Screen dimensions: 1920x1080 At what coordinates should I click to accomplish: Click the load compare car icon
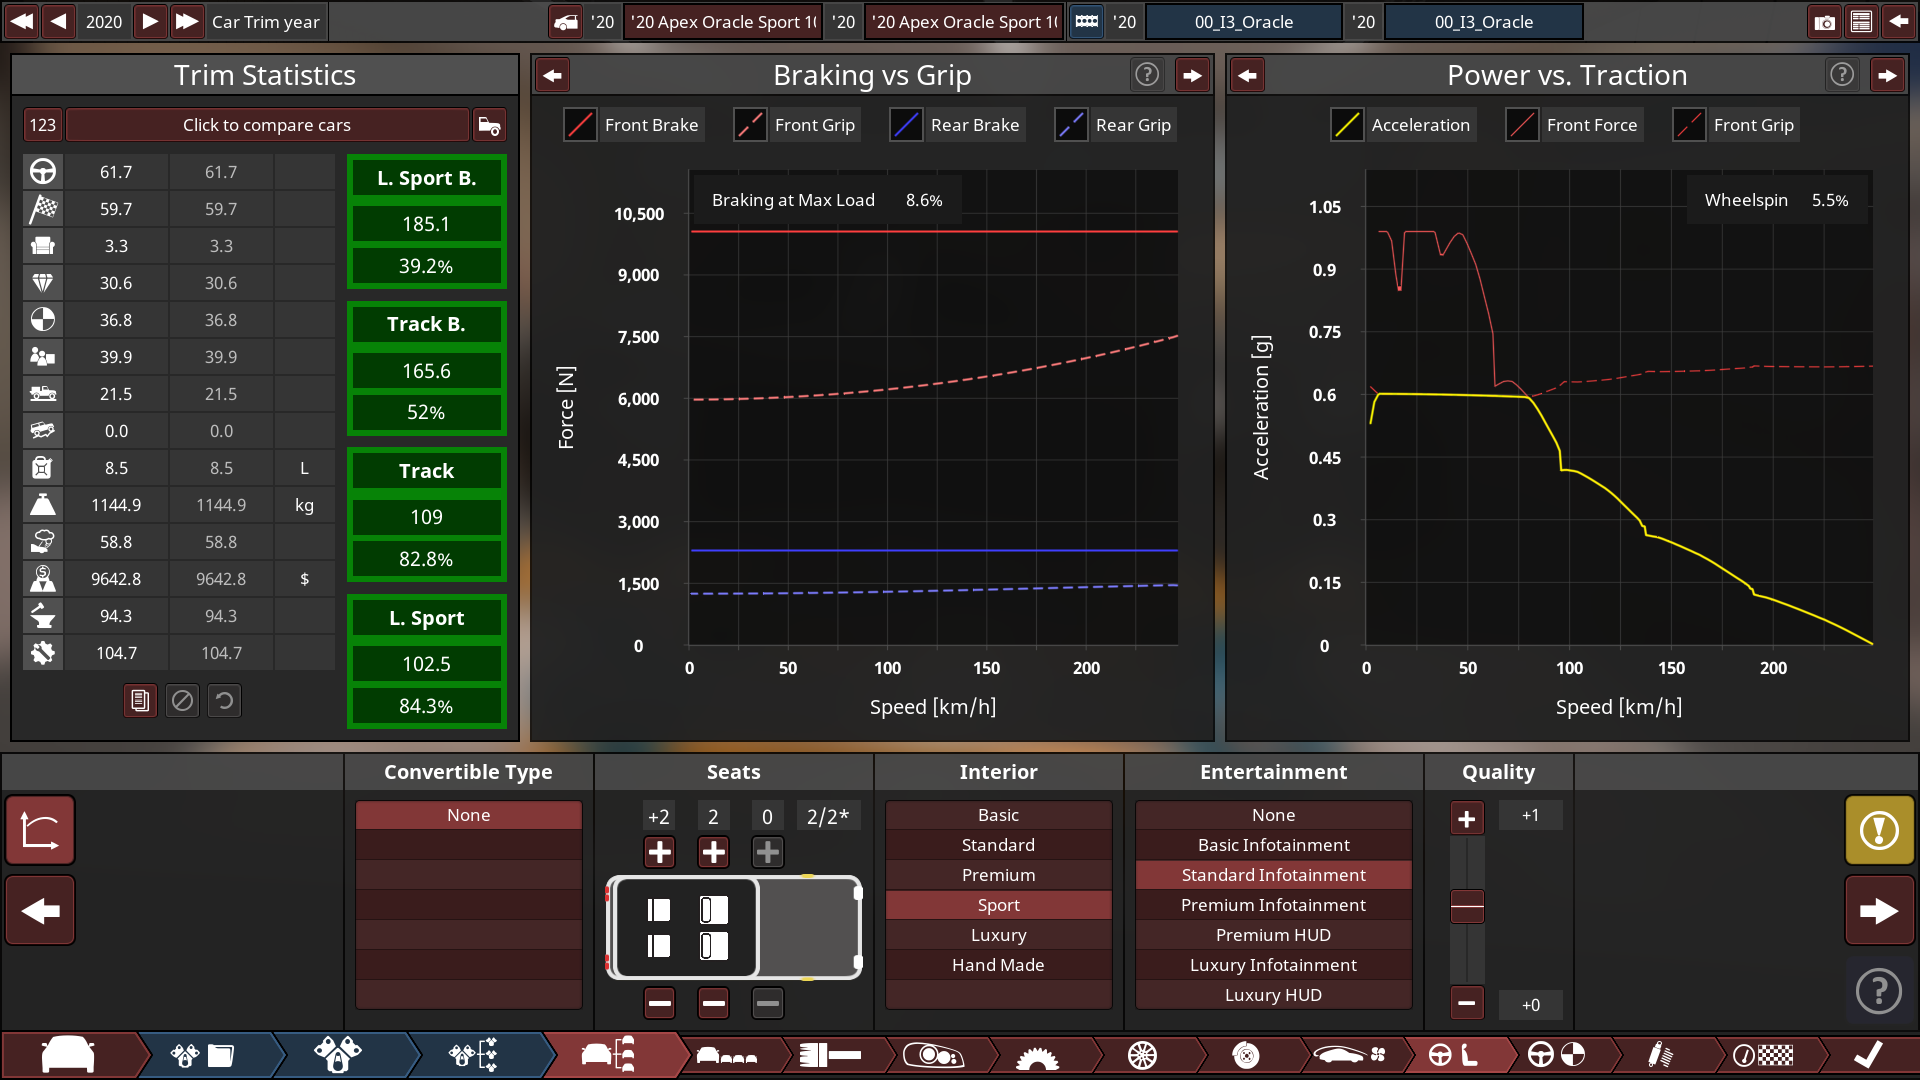coord(489,125)
